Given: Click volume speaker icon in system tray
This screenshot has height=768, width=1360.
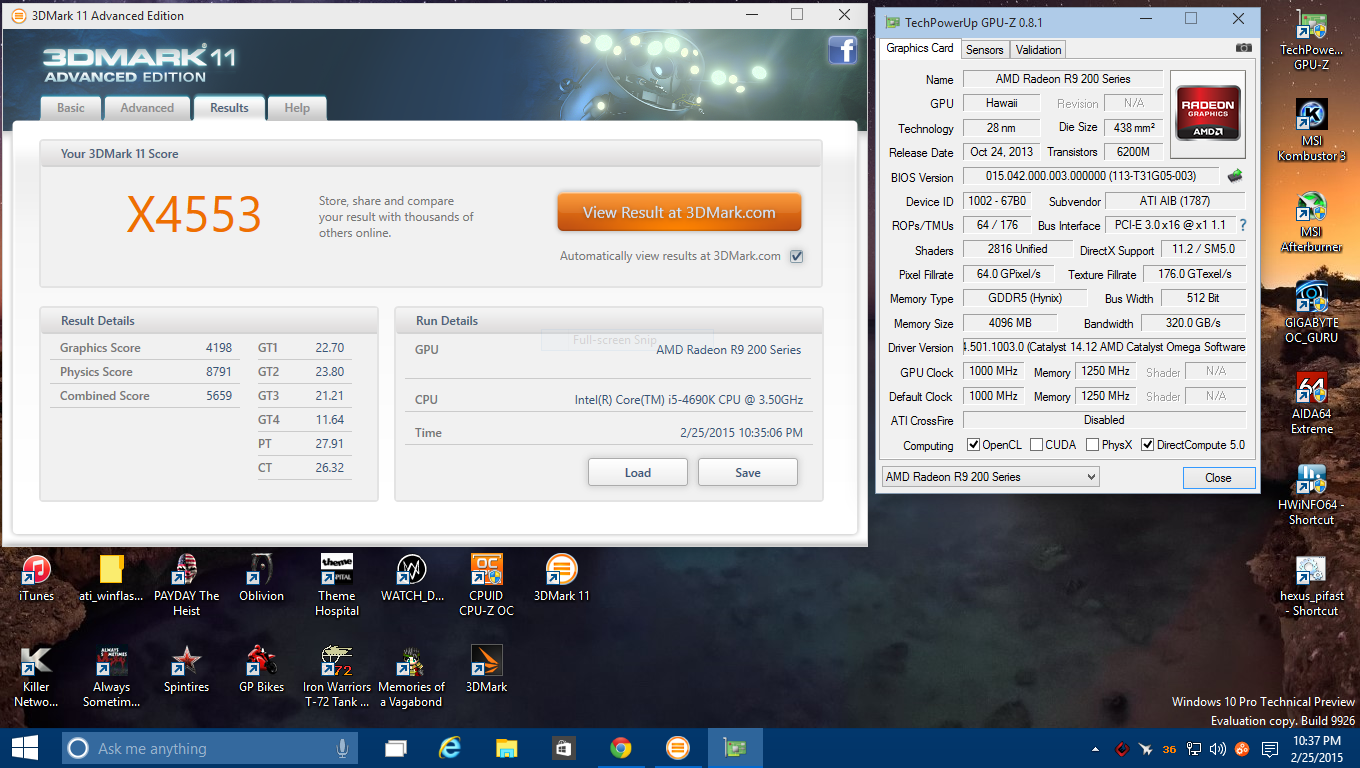Looking at the screenshot, I should (1218, 749).
